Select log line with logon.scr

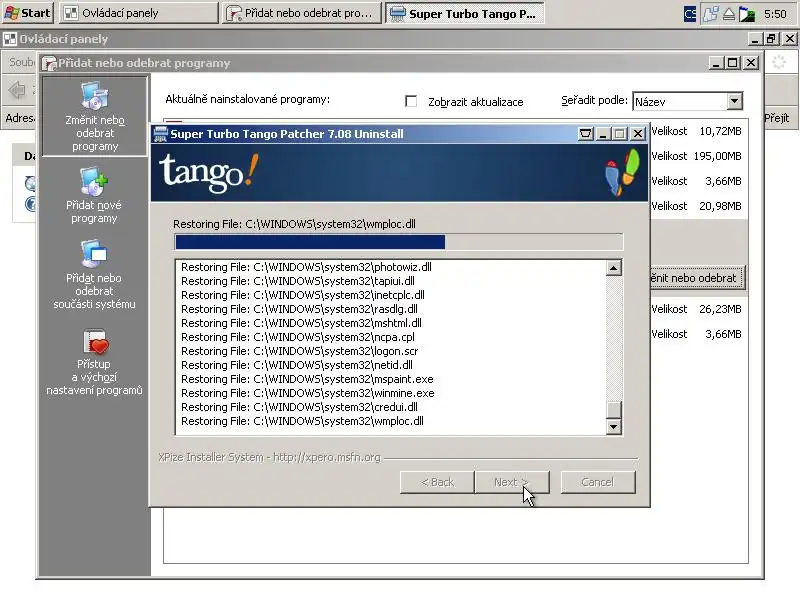299,351
